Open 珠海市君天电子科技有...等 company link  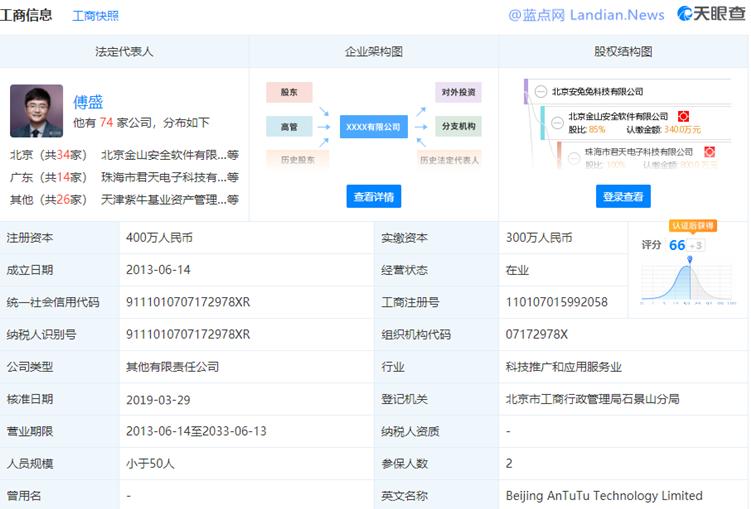pyautogui.click(x=170, y=177)
